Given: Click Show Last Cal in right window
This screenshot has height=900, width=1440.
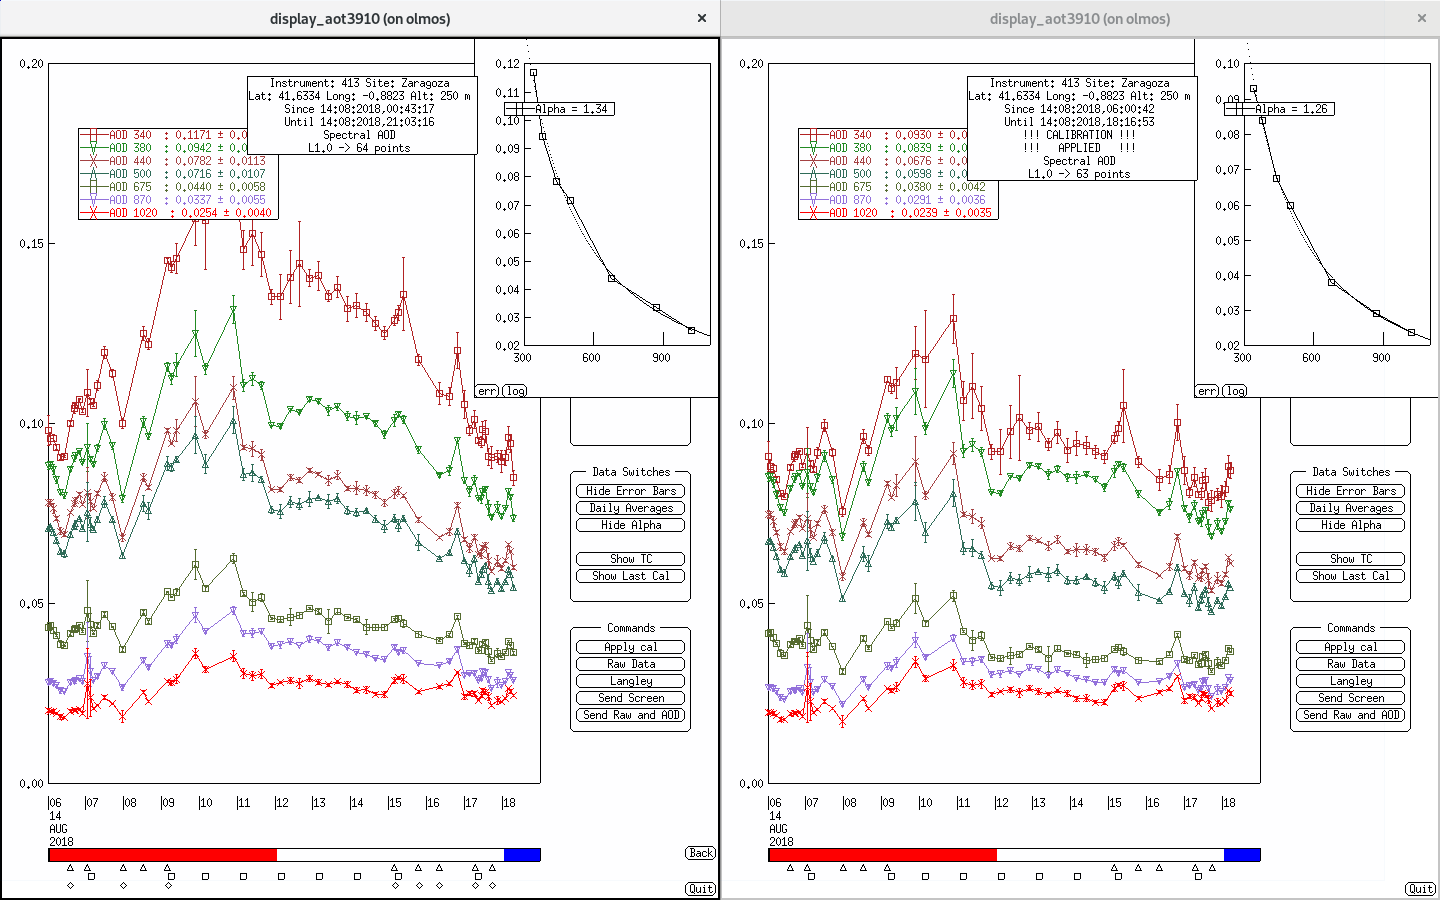Looking at the screenshot, I should (x=1351, y=576).
